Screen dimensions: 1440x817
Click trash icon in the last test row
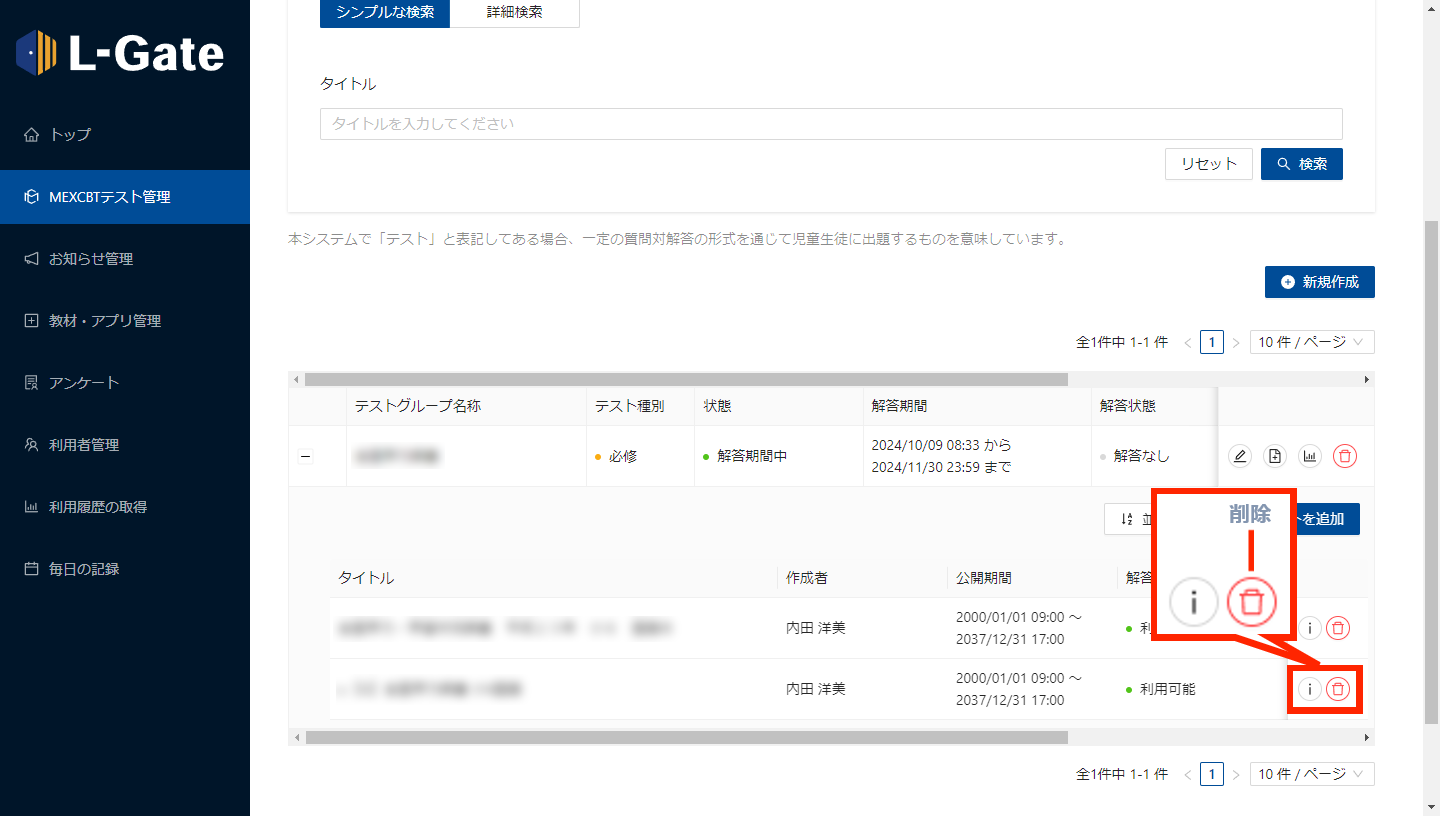1339,689
